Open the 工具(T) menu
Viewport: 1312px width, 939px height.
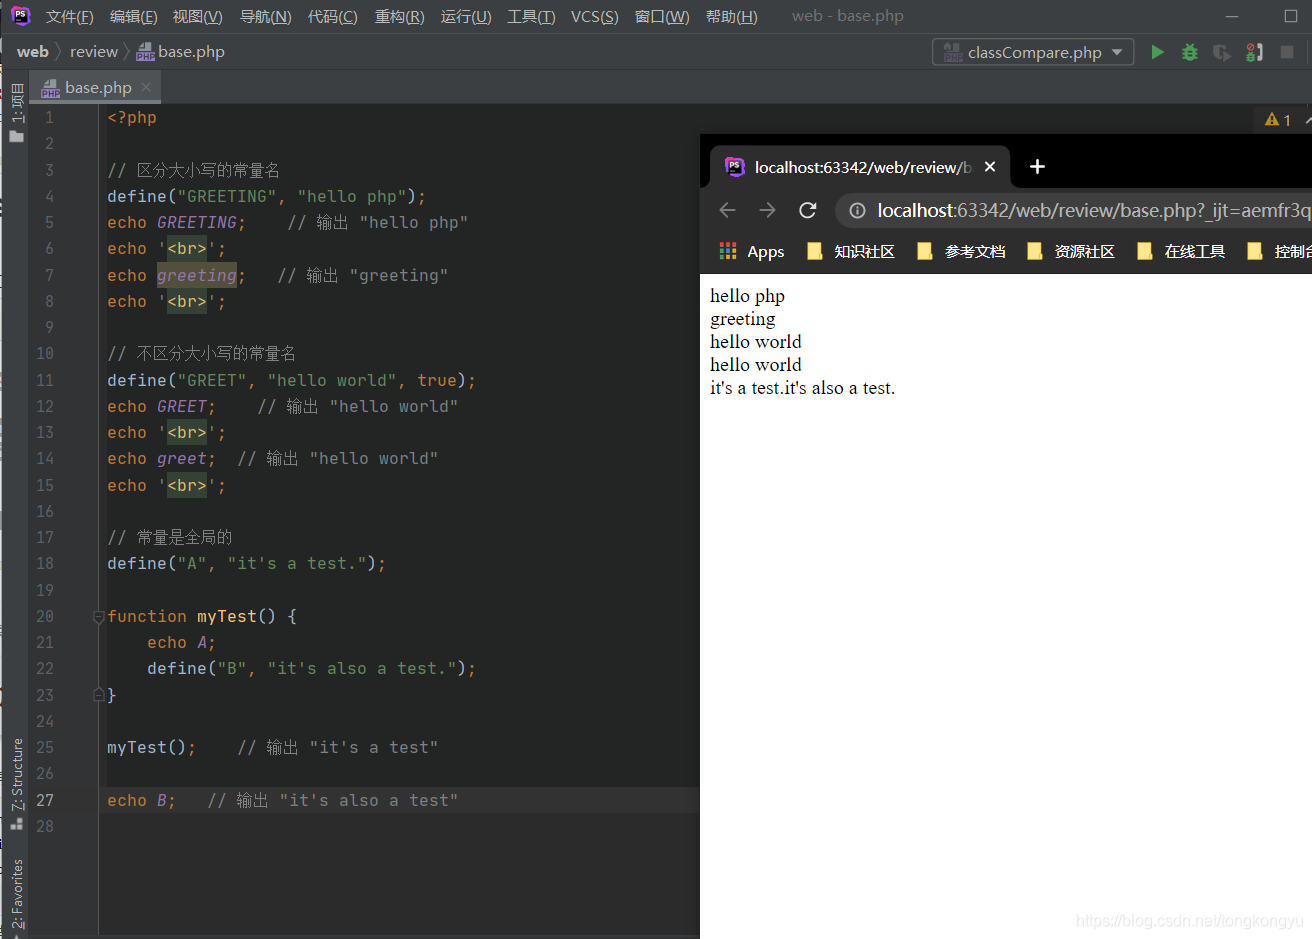tap(531, 17)
